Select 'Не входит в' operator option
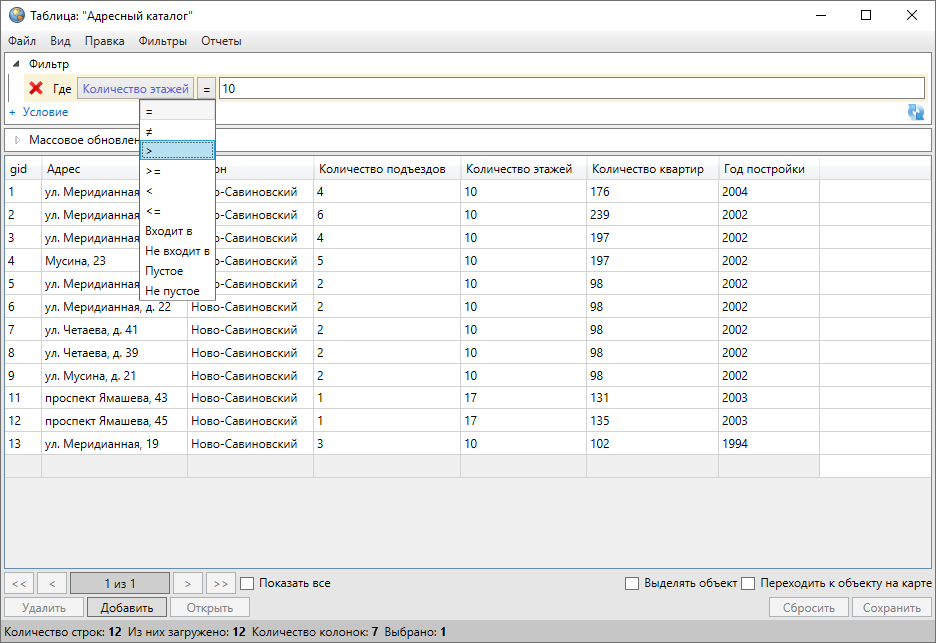The height and width of the screenshot is (643, 936). pos(177,251)
